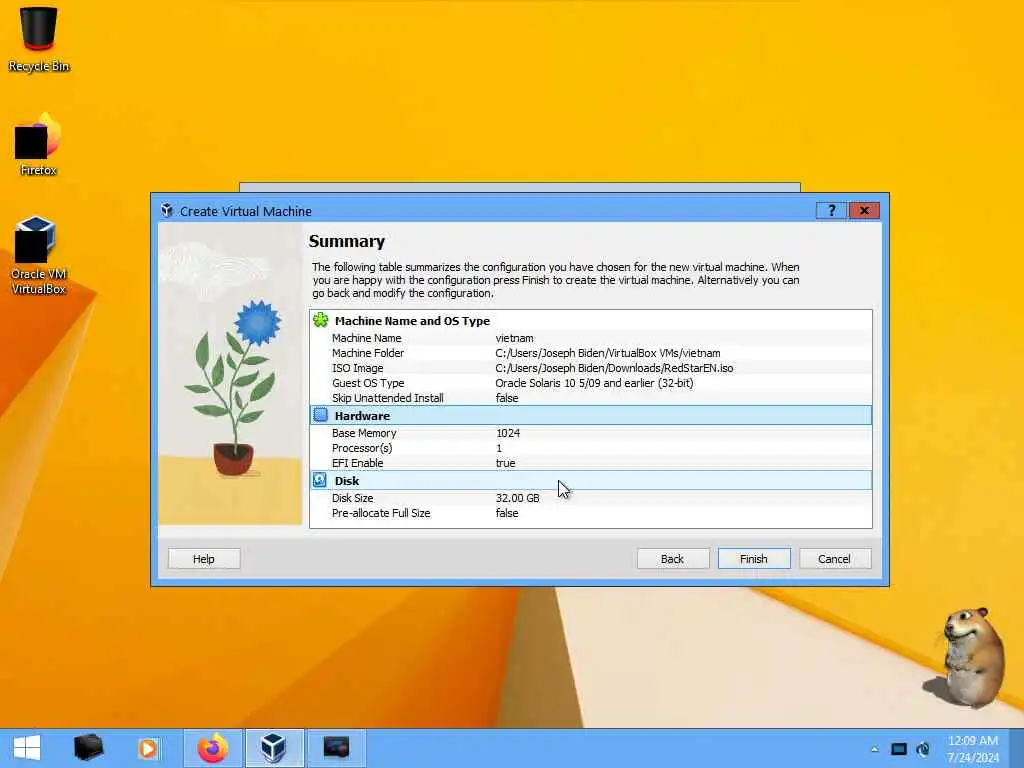The height and width of the screenshot is (768, 1024).
Task: Select the Oracle VM VirtualBox desktop shortcut
Action: tap(39, 256)
